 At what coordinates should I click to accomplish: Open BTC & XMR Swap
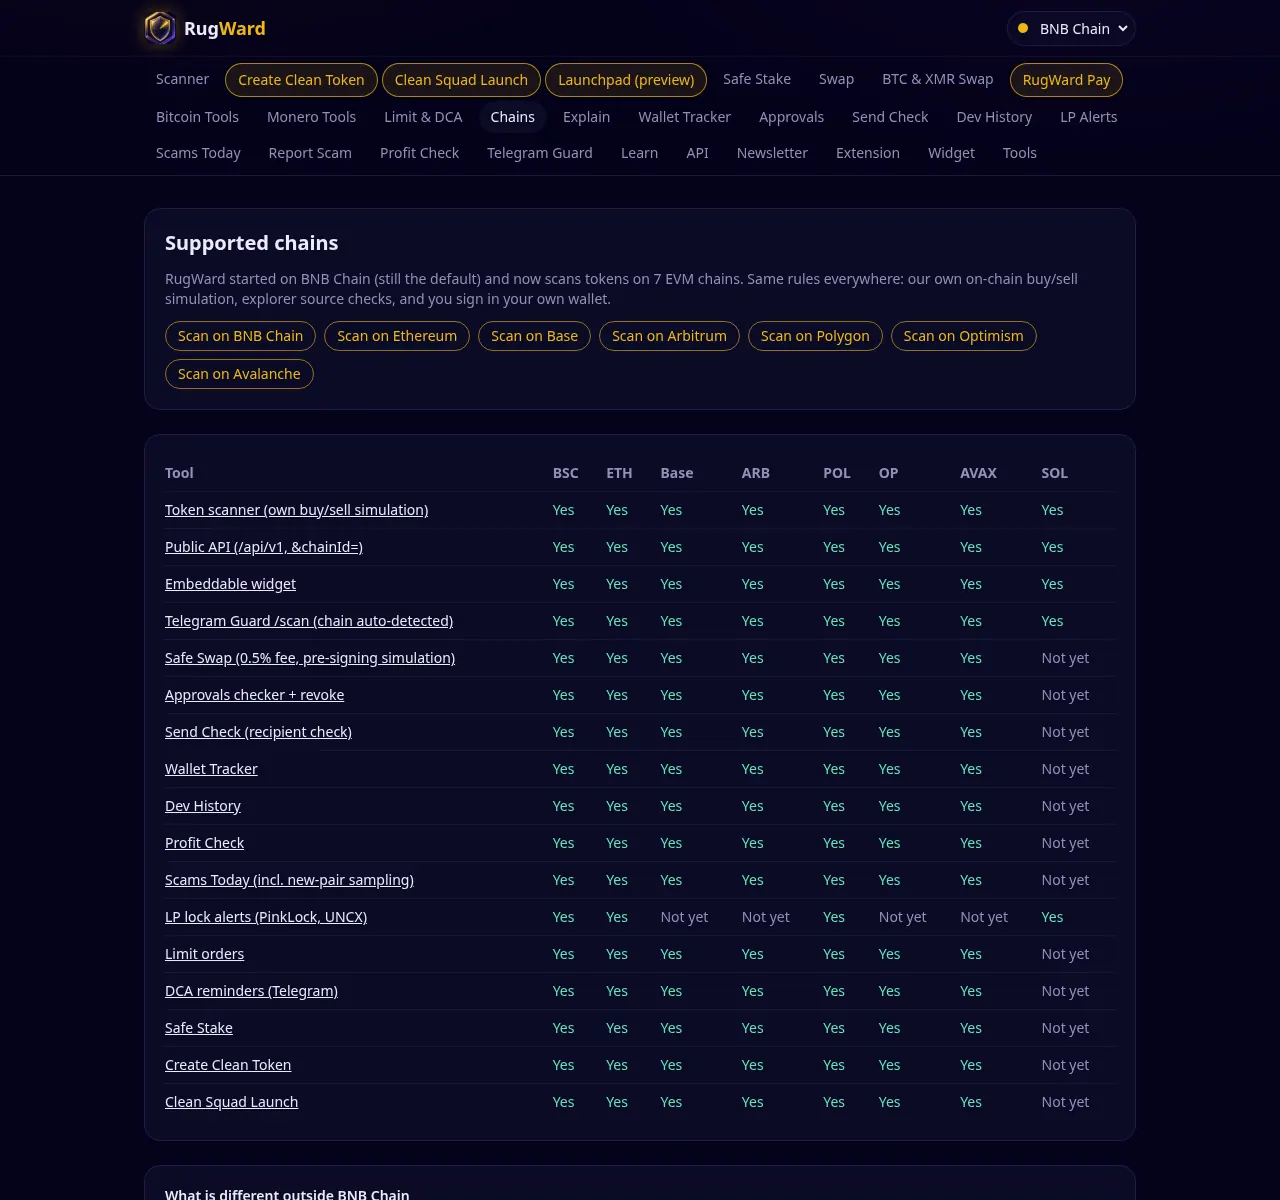coord(938,79)
